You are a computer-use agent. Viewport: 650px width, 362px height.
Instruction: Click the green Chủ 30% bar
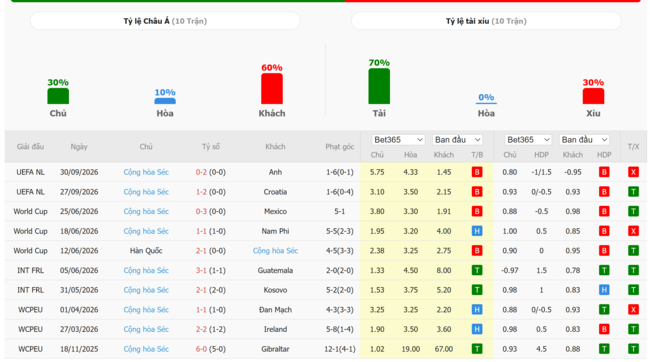click(x=58, y=96)
